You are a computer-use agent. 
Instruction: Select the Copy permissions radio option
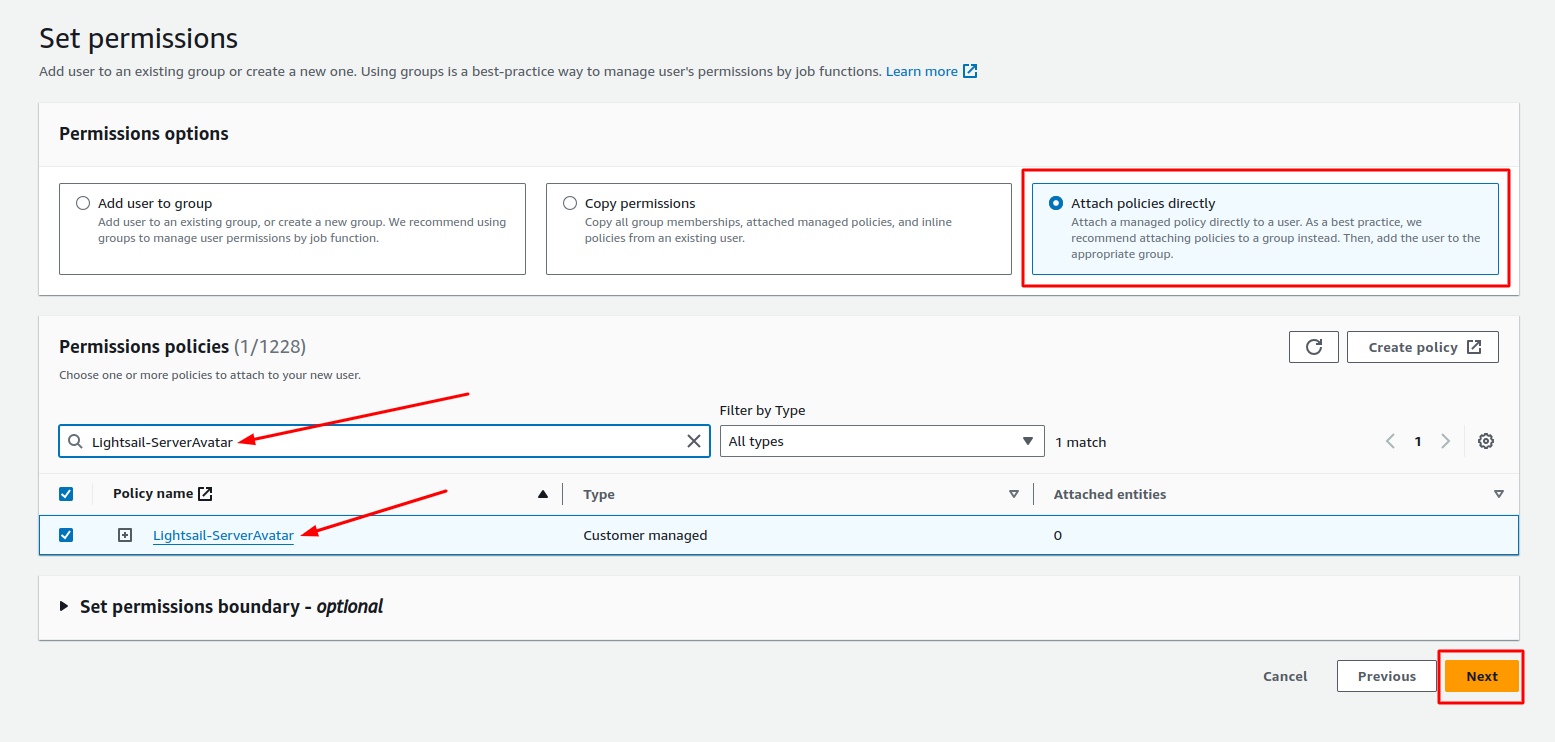pyautogui.click(x=570, y=203)
